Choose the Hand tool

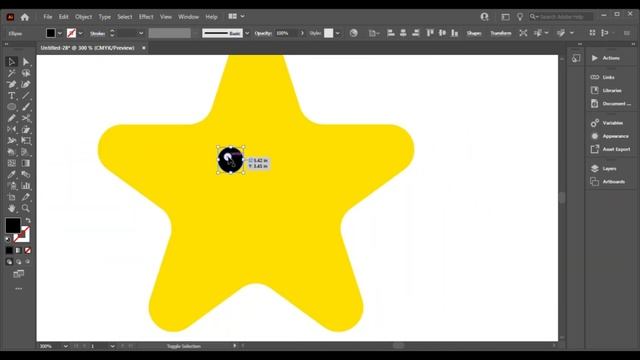click(x=11, y=208)
